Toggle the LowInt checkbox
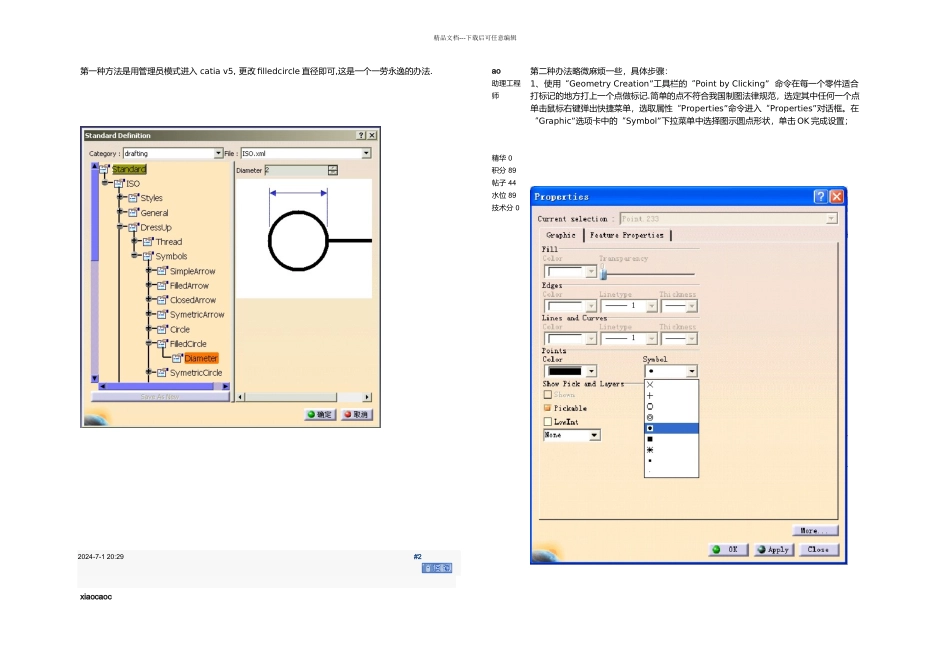The width and height of the screenshot is (950, 672). coord(548,421)
